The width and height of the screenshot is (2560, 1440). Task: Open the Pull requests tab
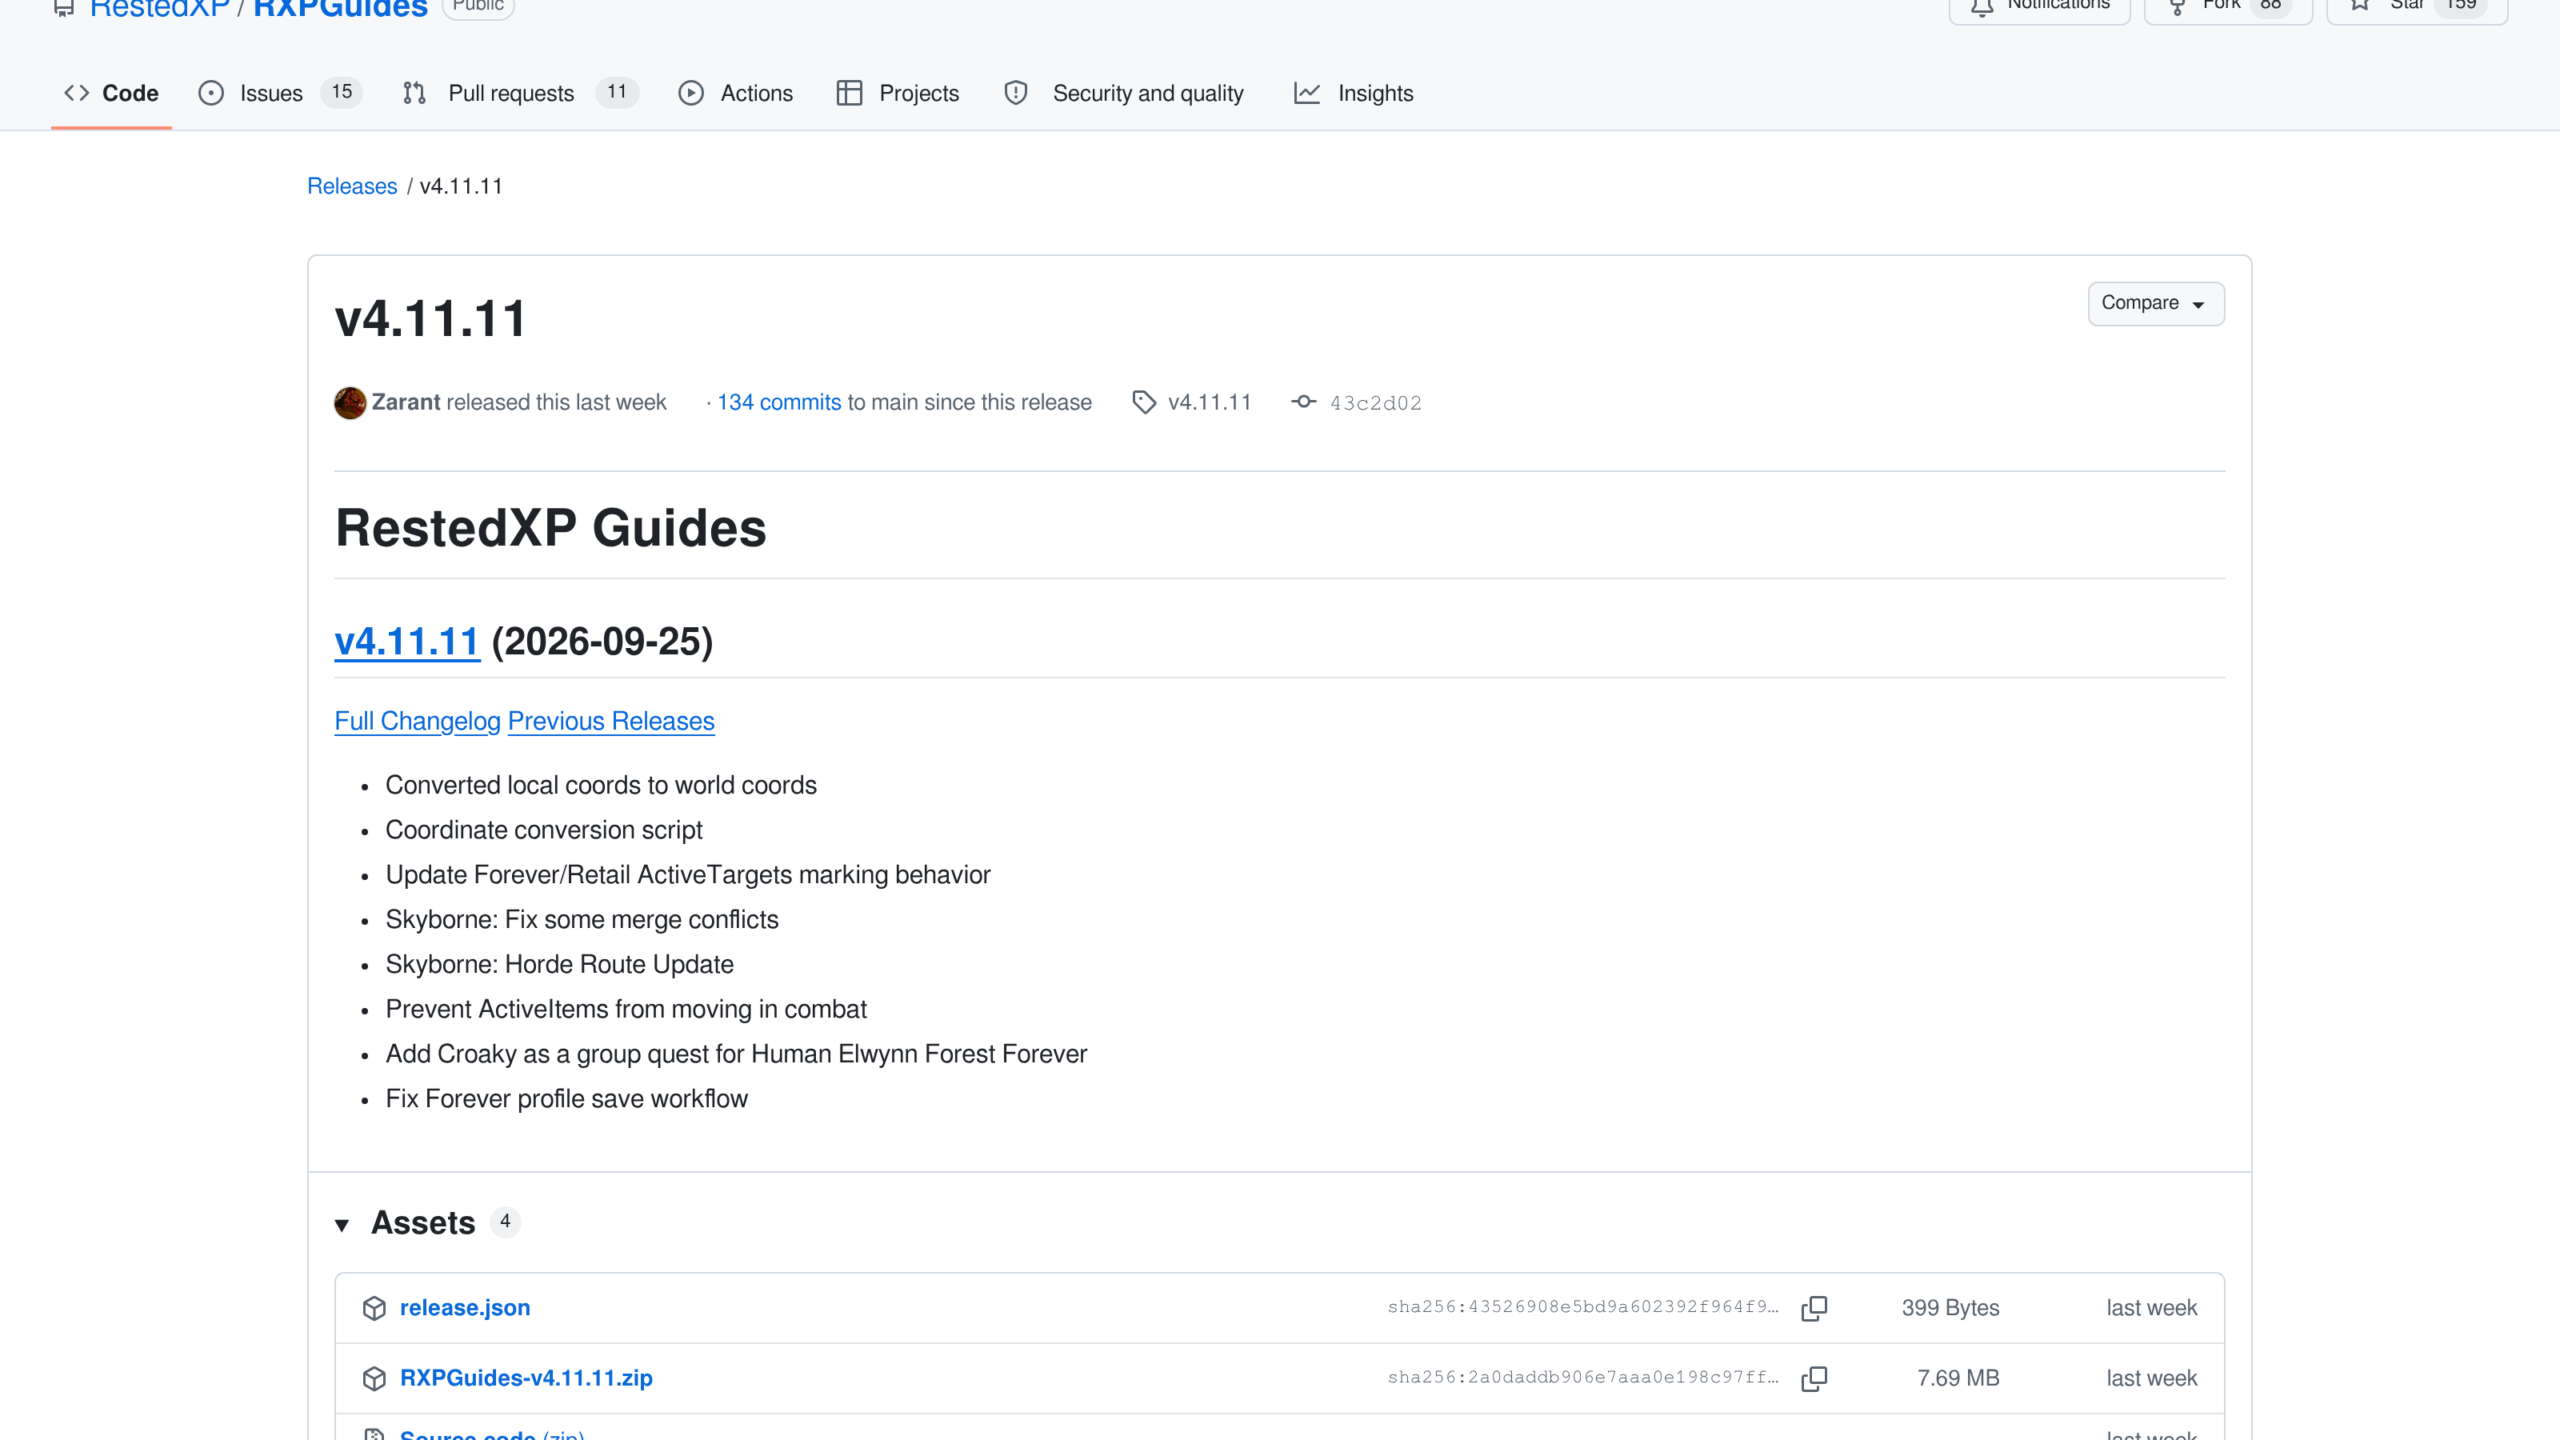click(x=520, y=93)
